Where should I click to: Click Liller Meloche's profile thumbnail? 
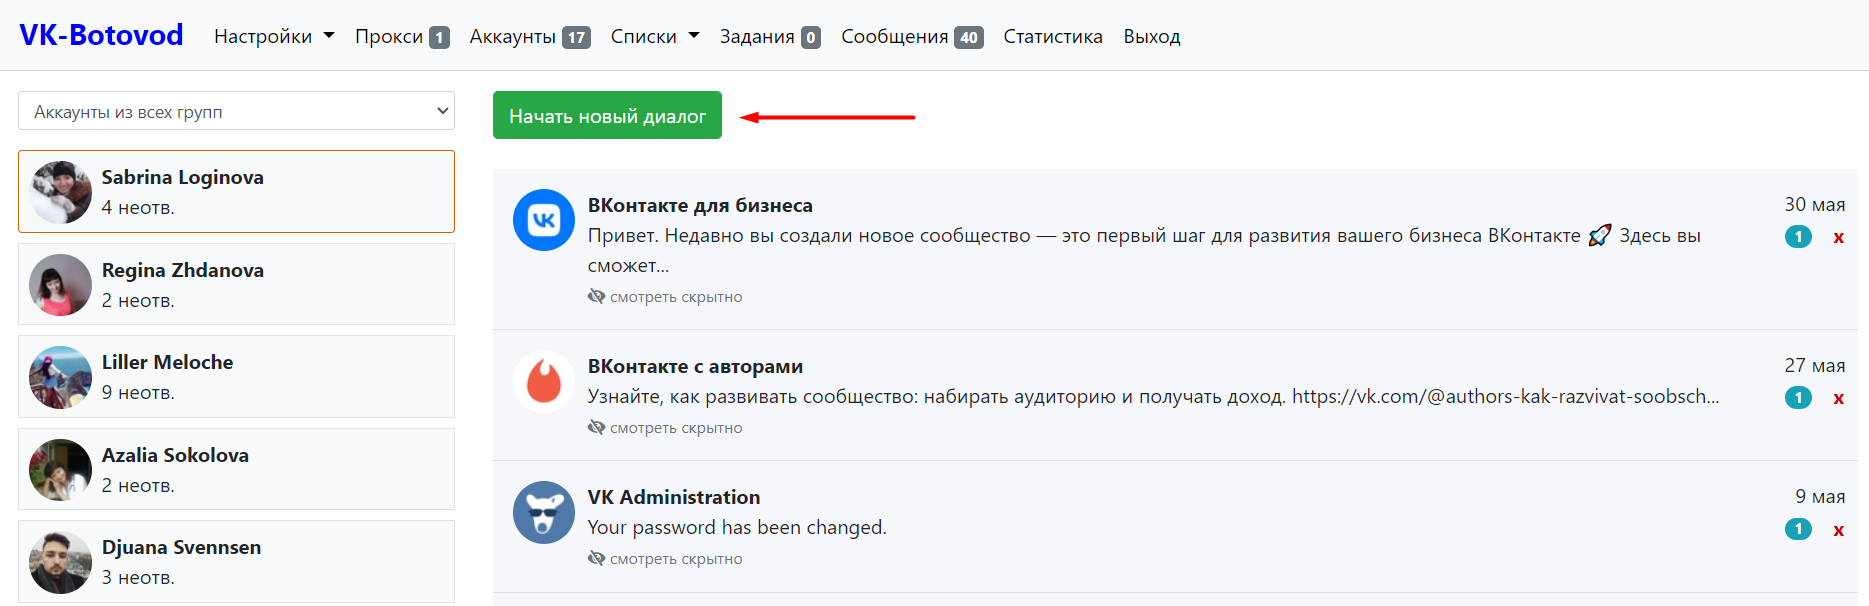(x=60, y=377)
